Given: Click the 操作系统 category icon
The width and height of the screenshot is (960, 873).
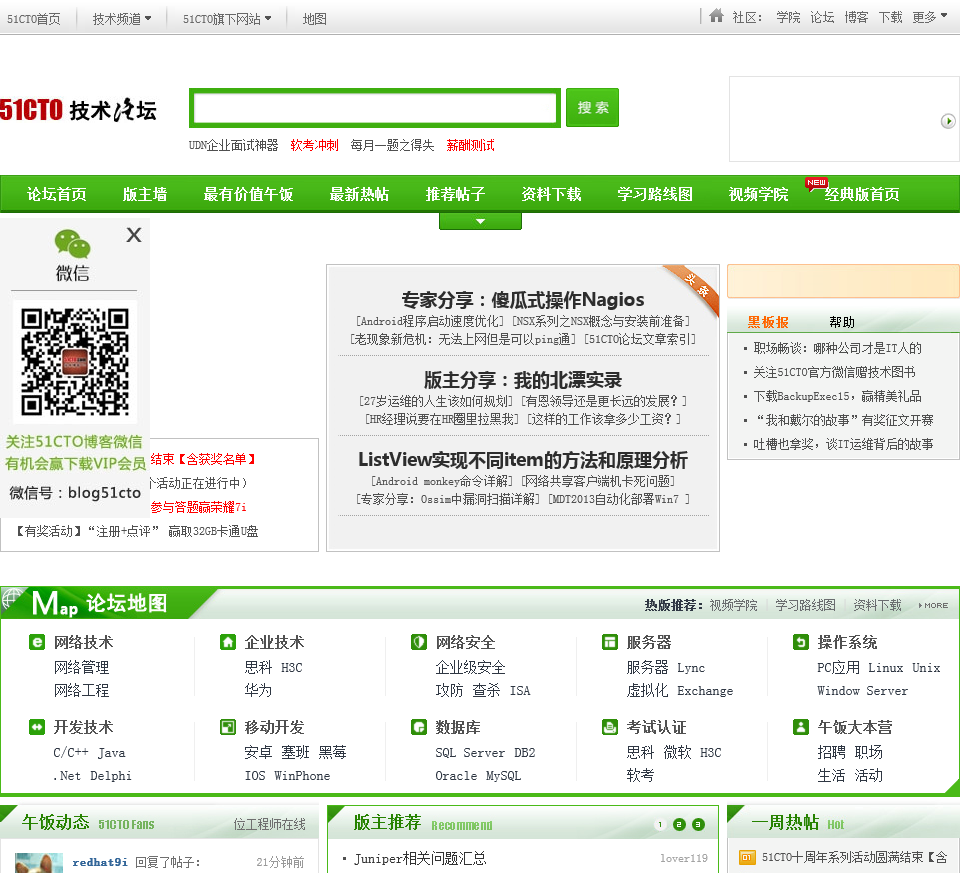Looking at the screenshot, I should tap(801, 642).
